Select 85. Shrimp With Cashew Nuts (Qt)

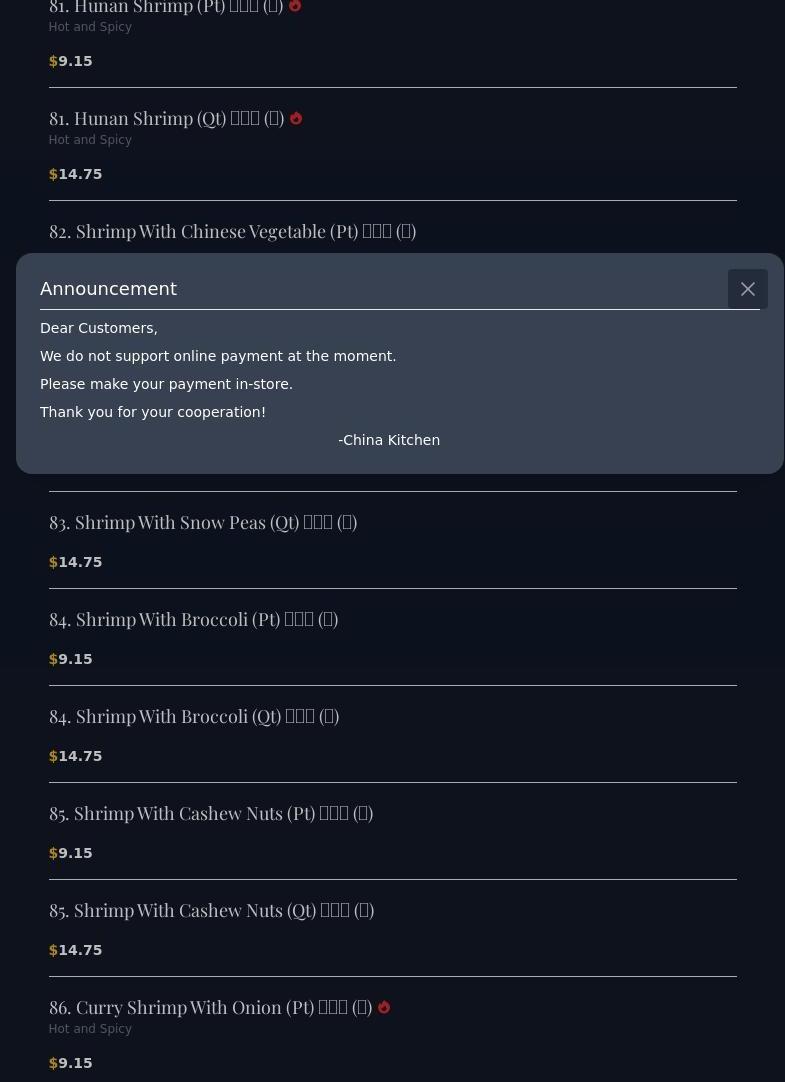tap(210, 910)
